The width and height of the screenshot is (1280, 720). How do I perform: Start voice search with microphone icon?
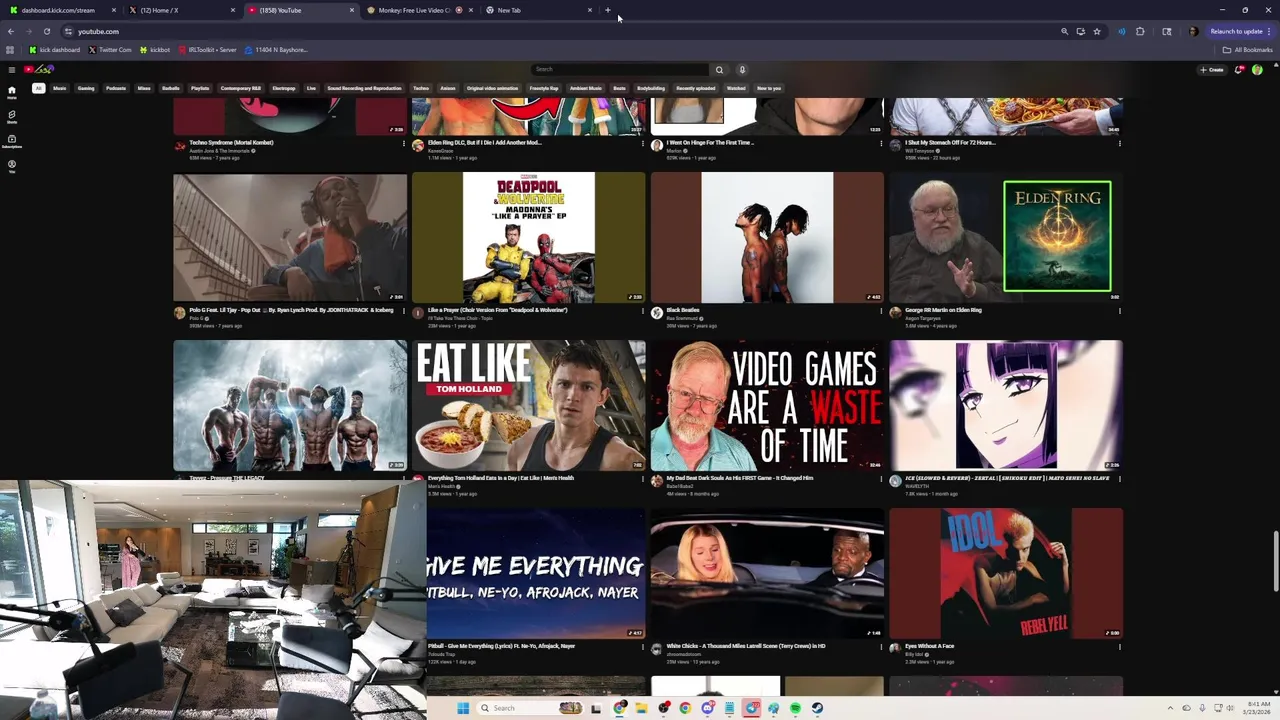pyautogui.click(x=742, y=69)
